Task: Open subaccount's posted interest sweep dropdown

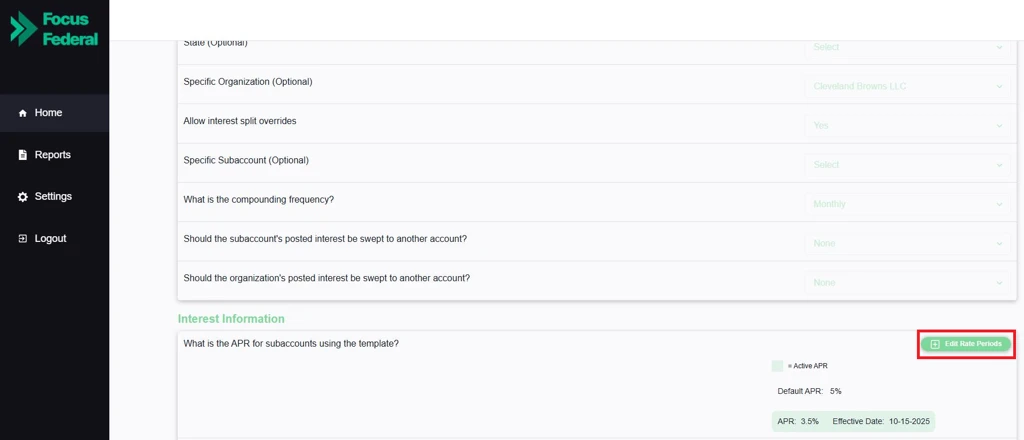Action: [907, 243]
